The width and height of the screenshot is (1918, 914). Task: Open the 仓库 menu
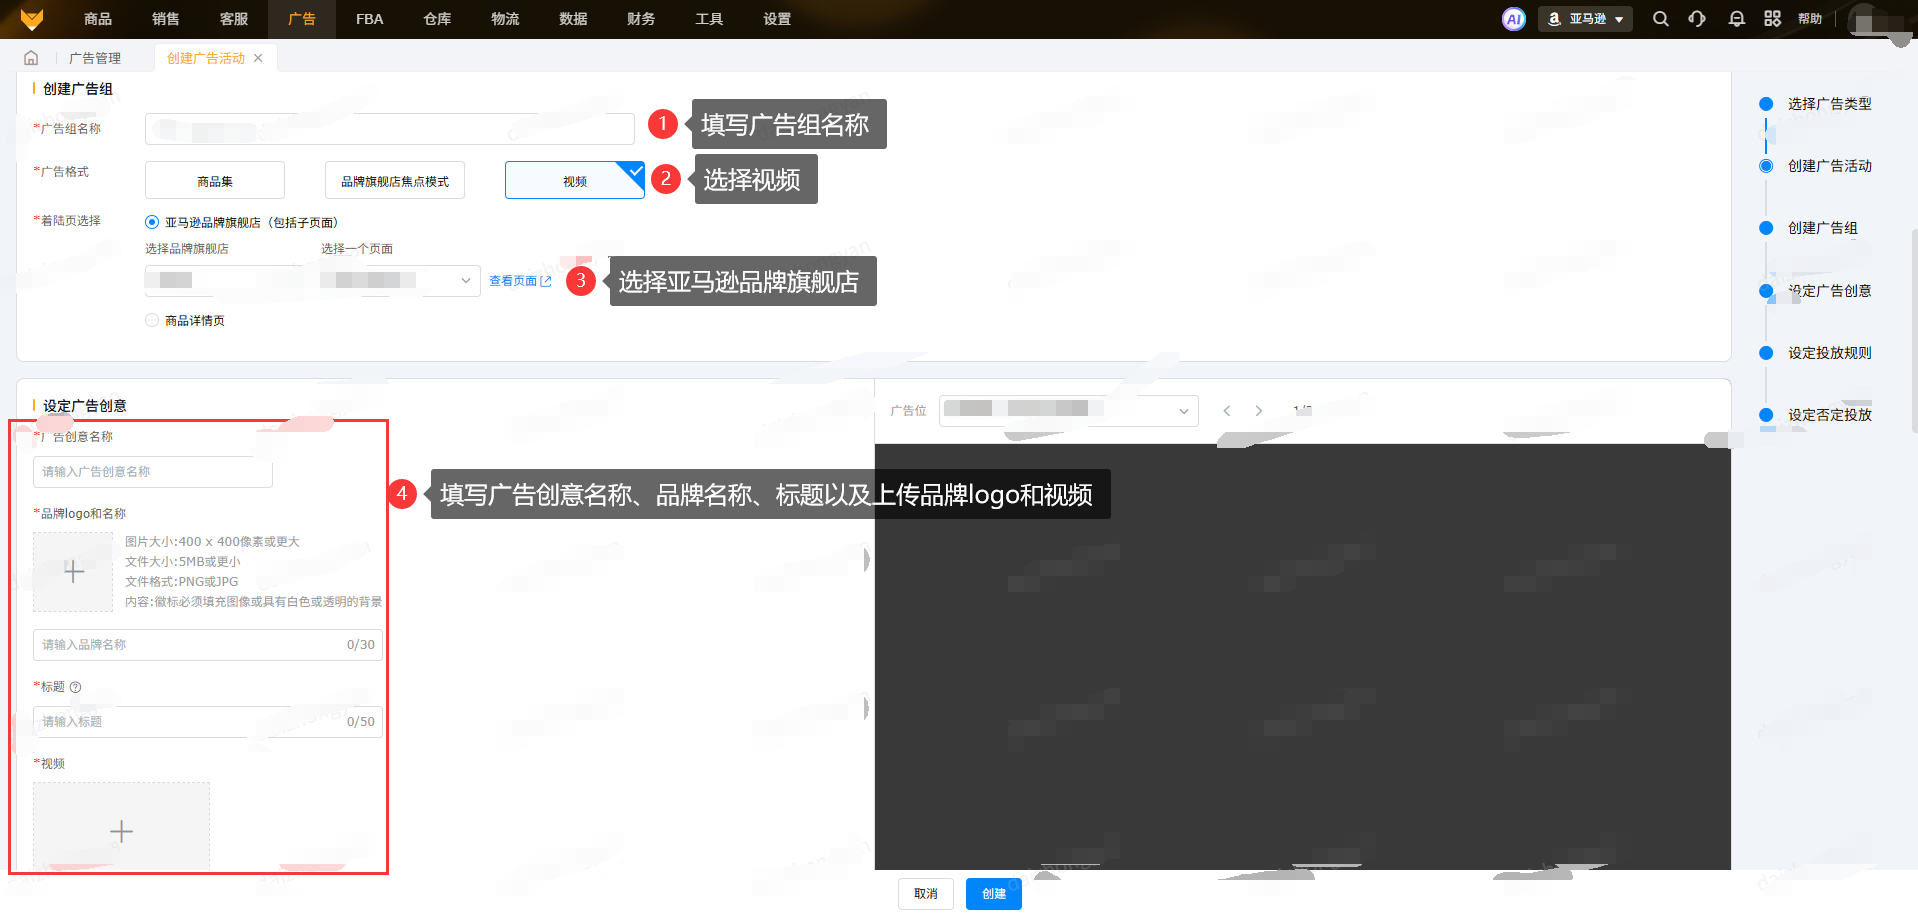click(x=438, y=19)
